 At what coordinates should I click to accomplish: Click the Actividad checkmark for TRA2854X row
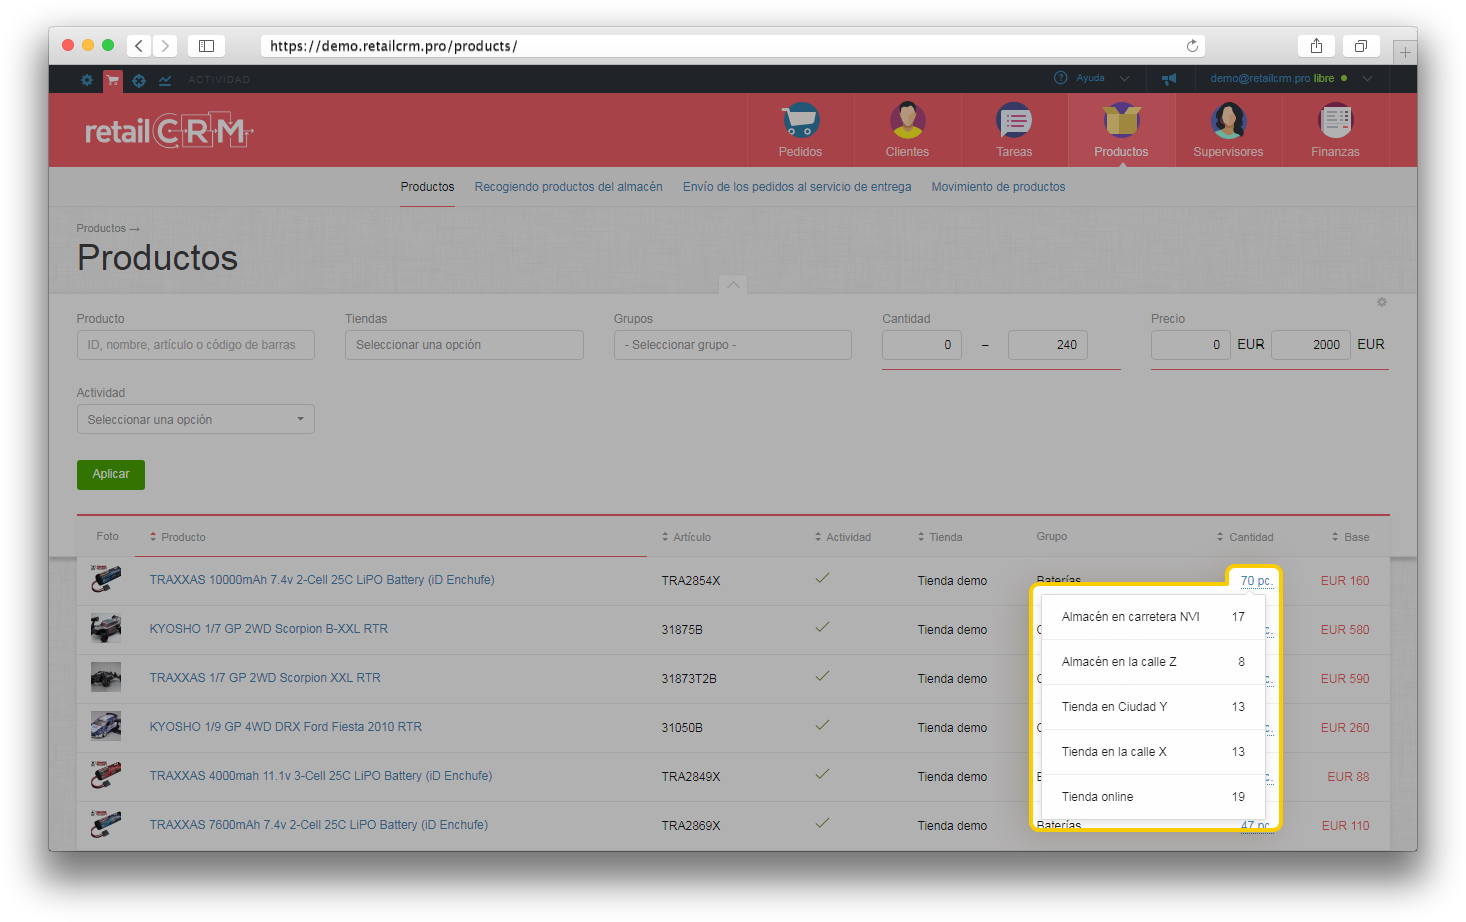[822, 578]
